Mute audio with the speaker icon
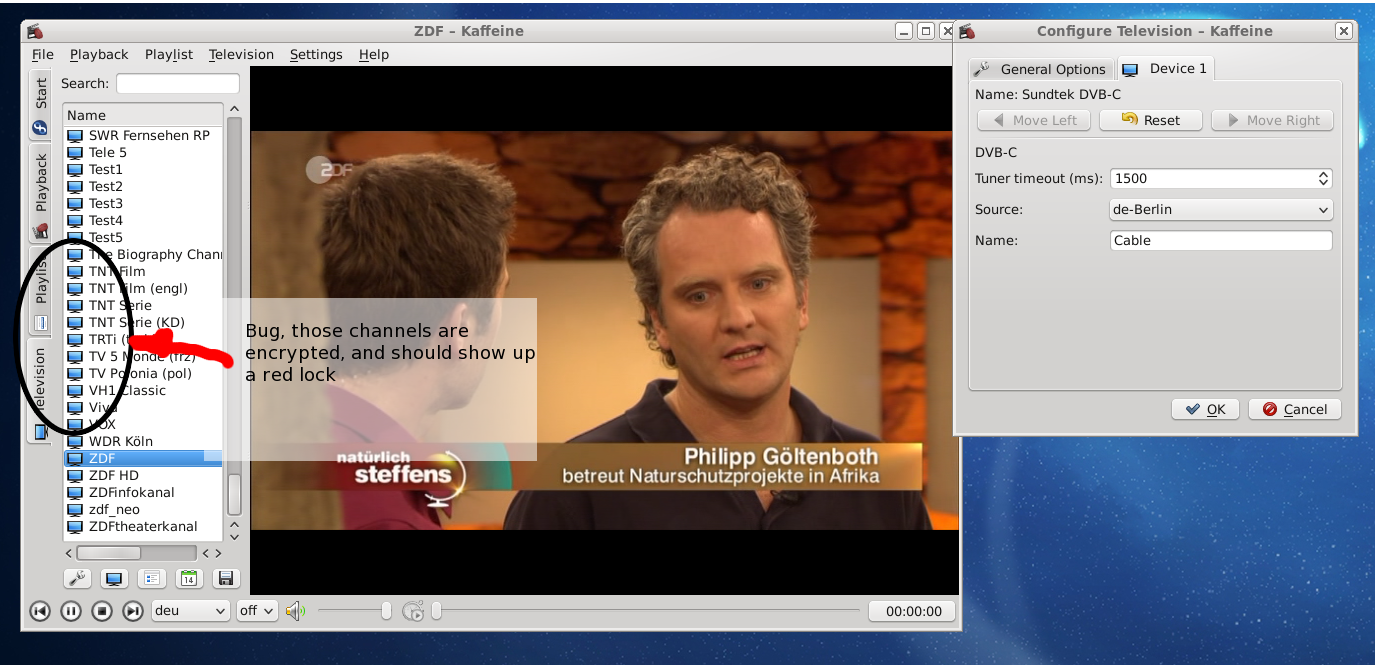 coord(295,611)
